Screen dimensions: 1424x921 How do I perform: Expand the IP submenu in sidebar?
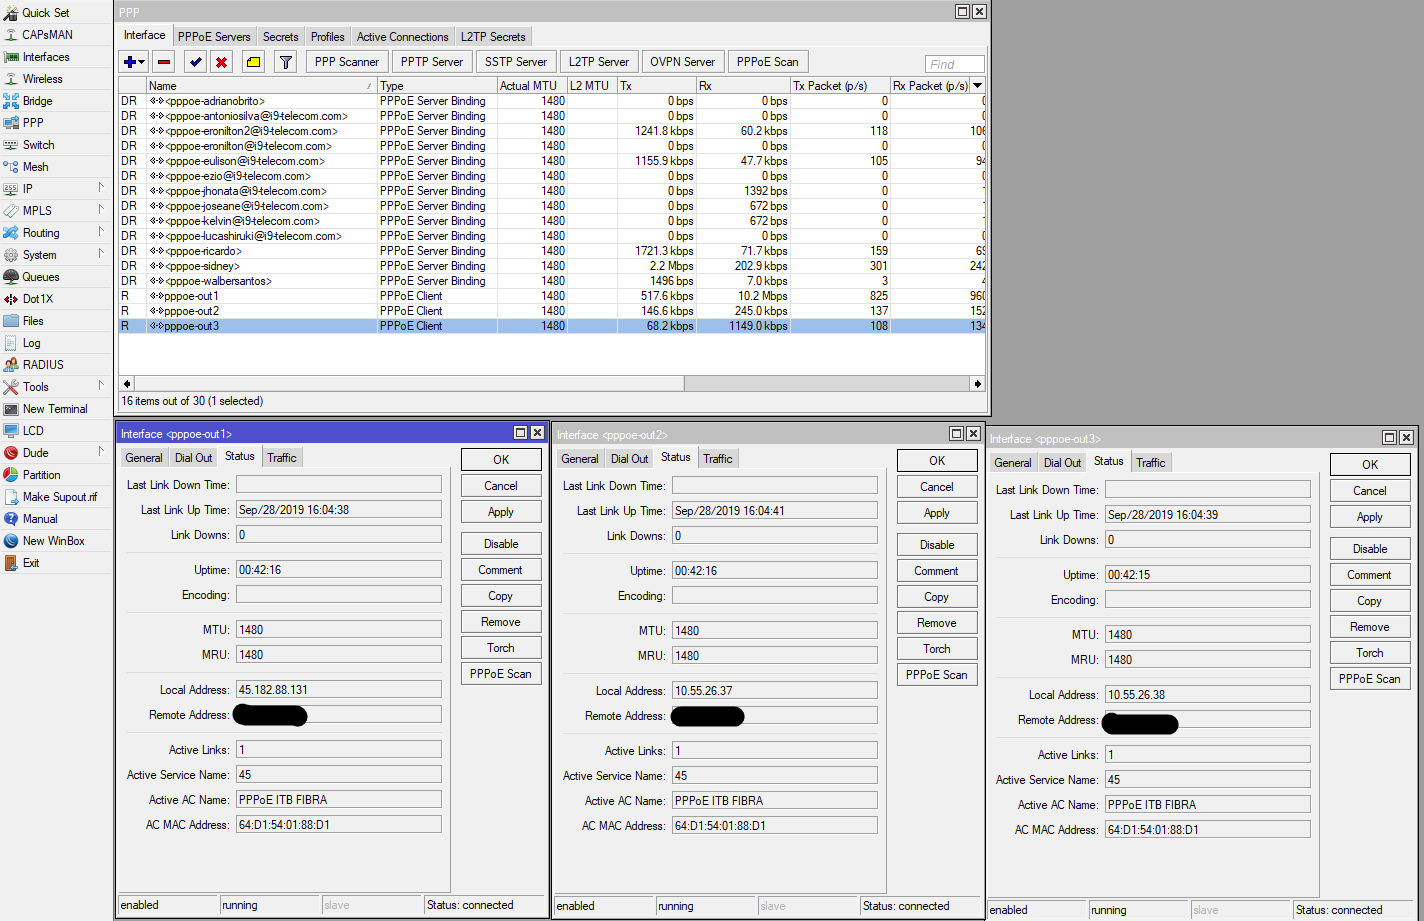(x=28, y=189)
